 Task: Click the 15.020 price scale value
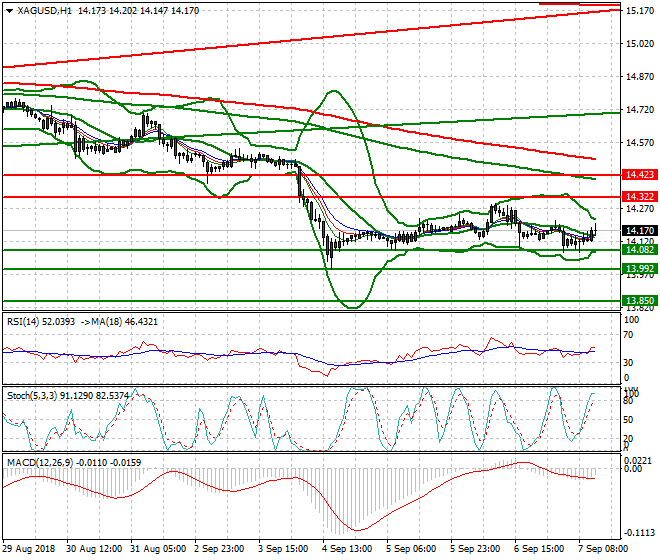point(640,44)
